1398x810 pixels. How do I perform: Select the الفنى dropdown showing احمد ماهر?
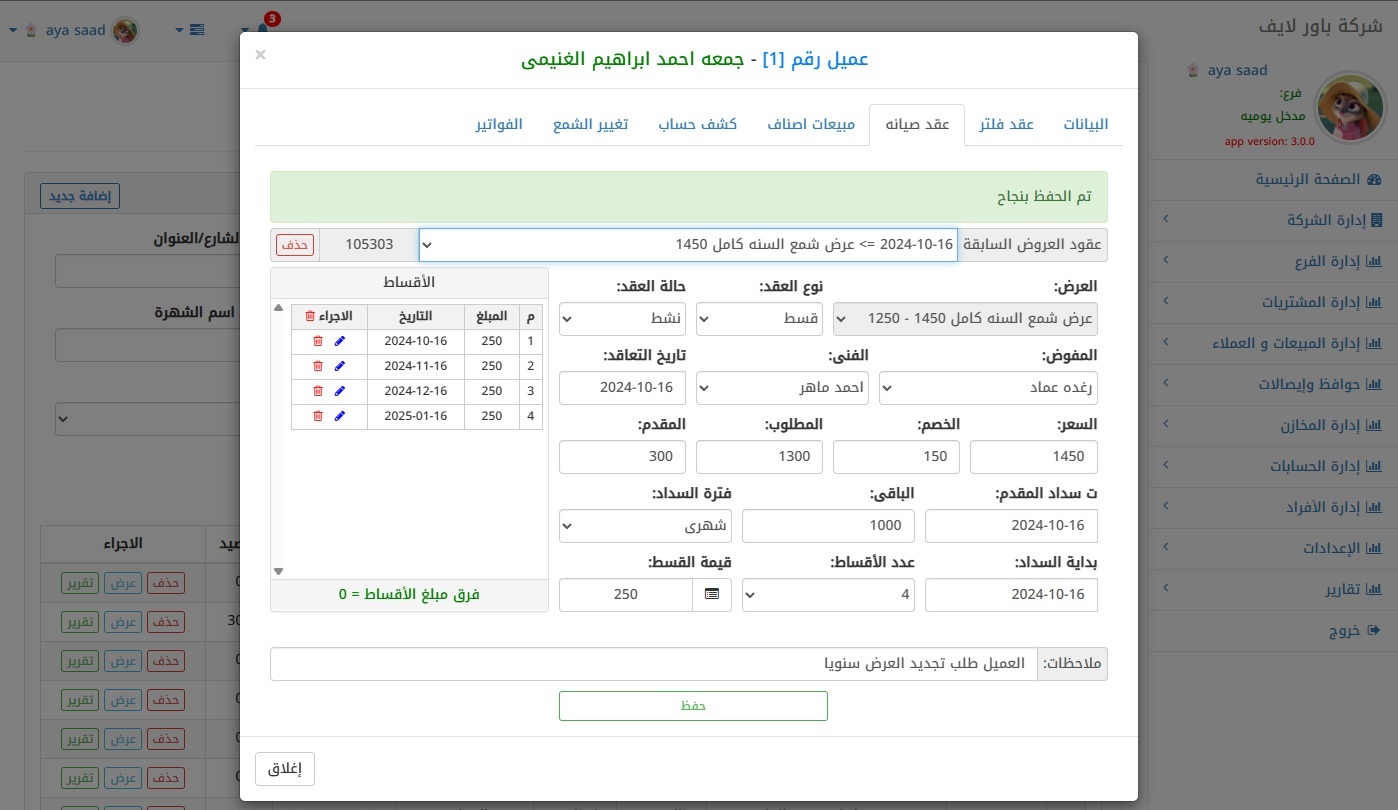[782, 387]
